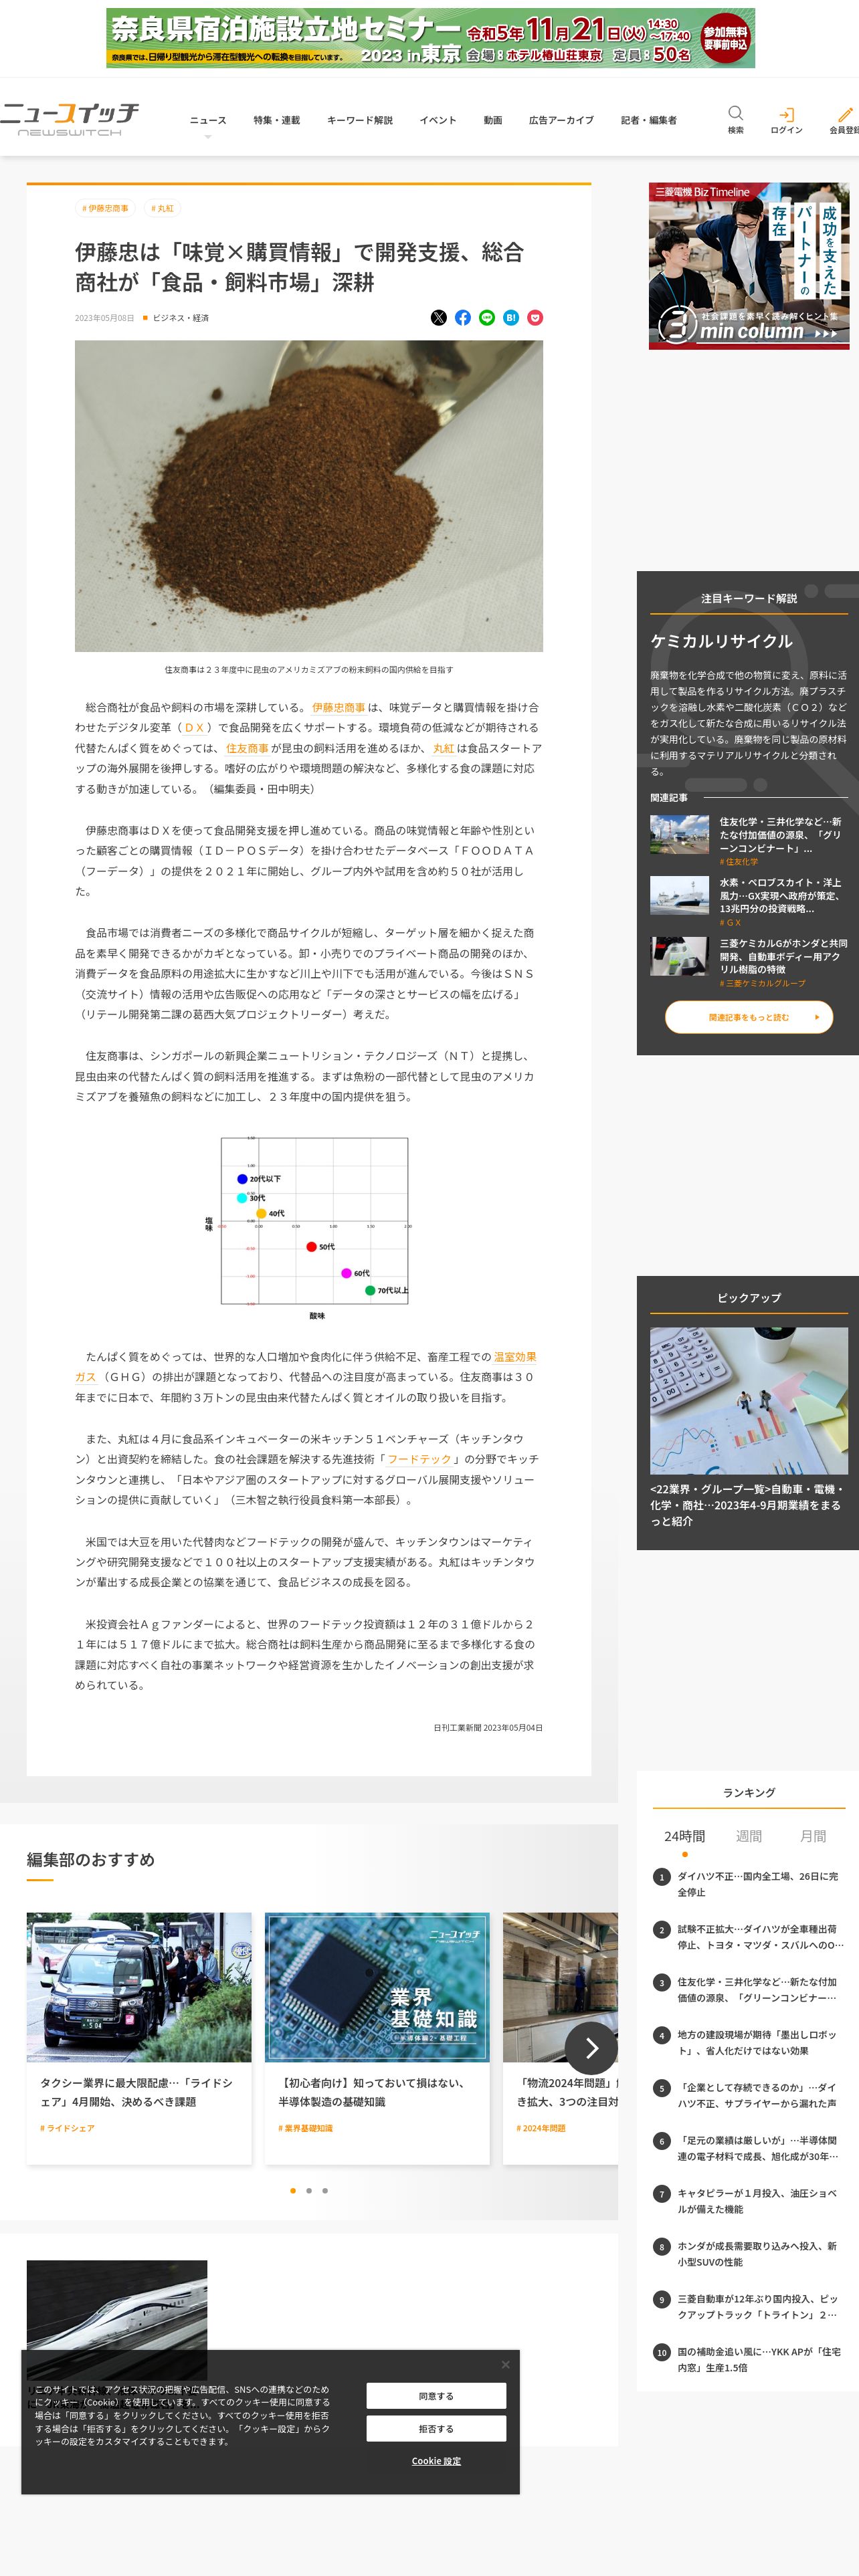
Task: Open the タクシー業界 recommended article card
Action: point(139,2038)
